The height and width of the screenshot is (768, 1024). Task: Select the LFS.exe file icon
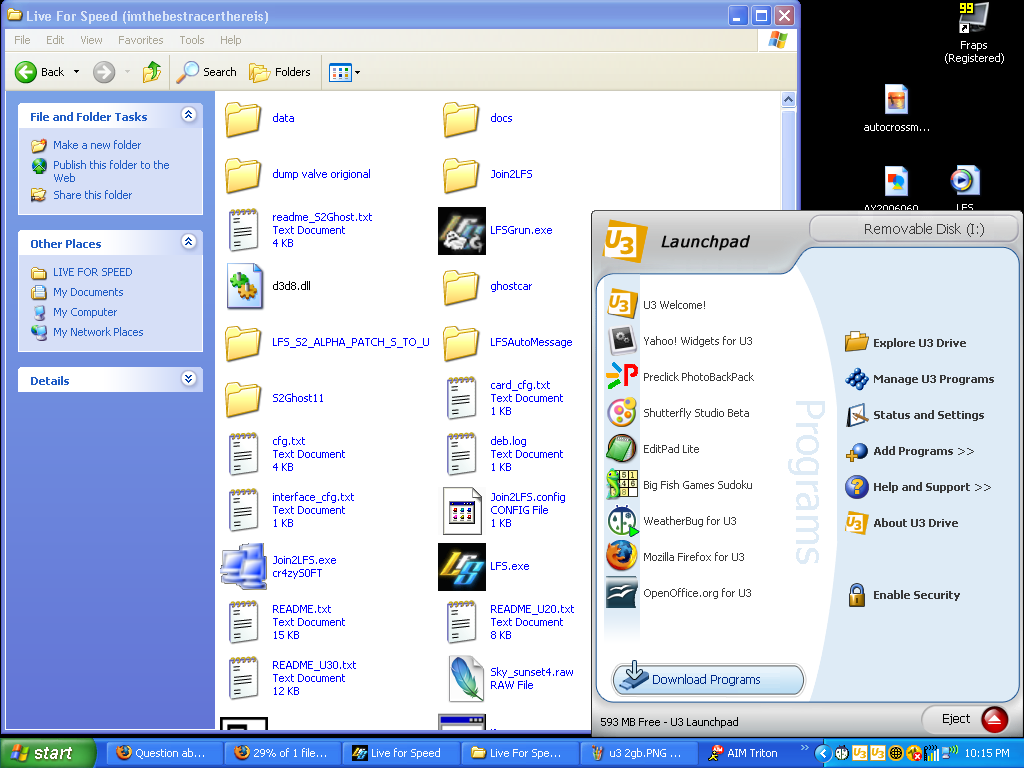pos(462,566)
